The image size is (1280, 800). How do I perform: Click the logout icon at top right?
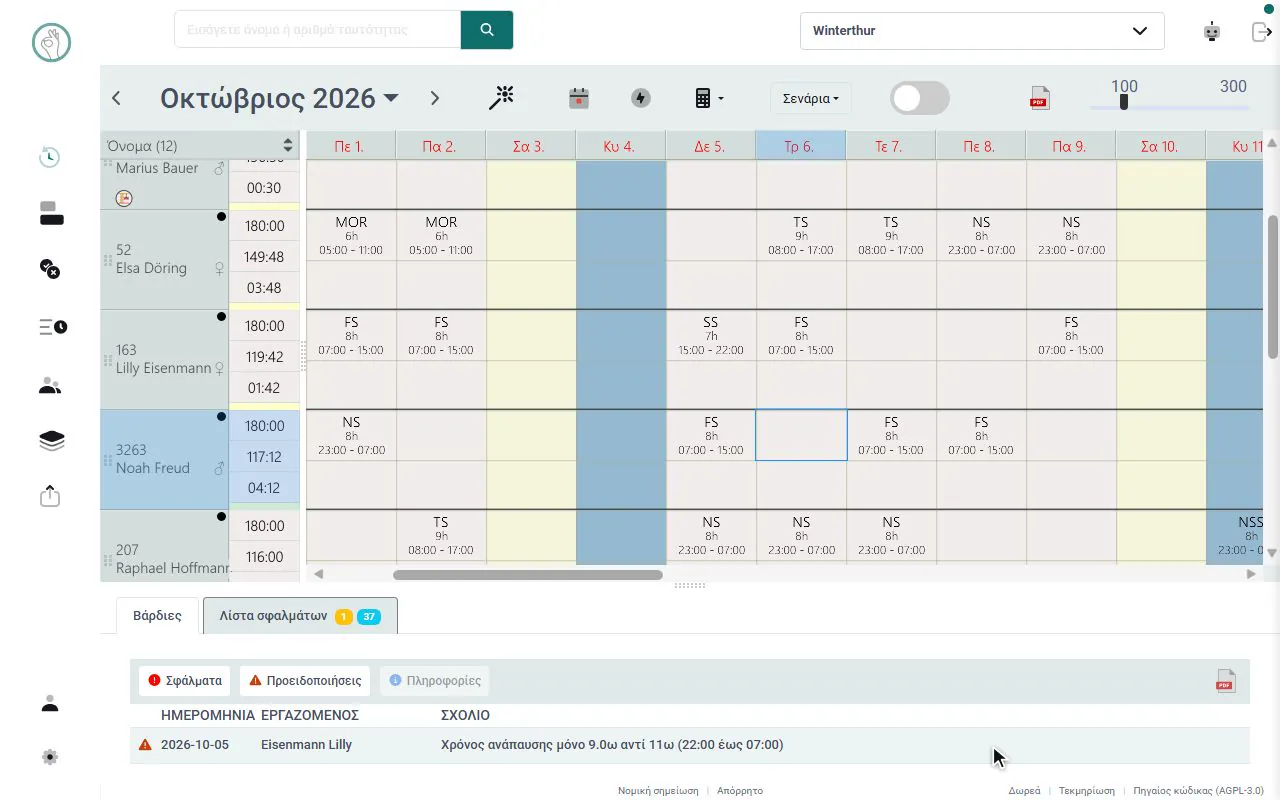(1261, 31)
